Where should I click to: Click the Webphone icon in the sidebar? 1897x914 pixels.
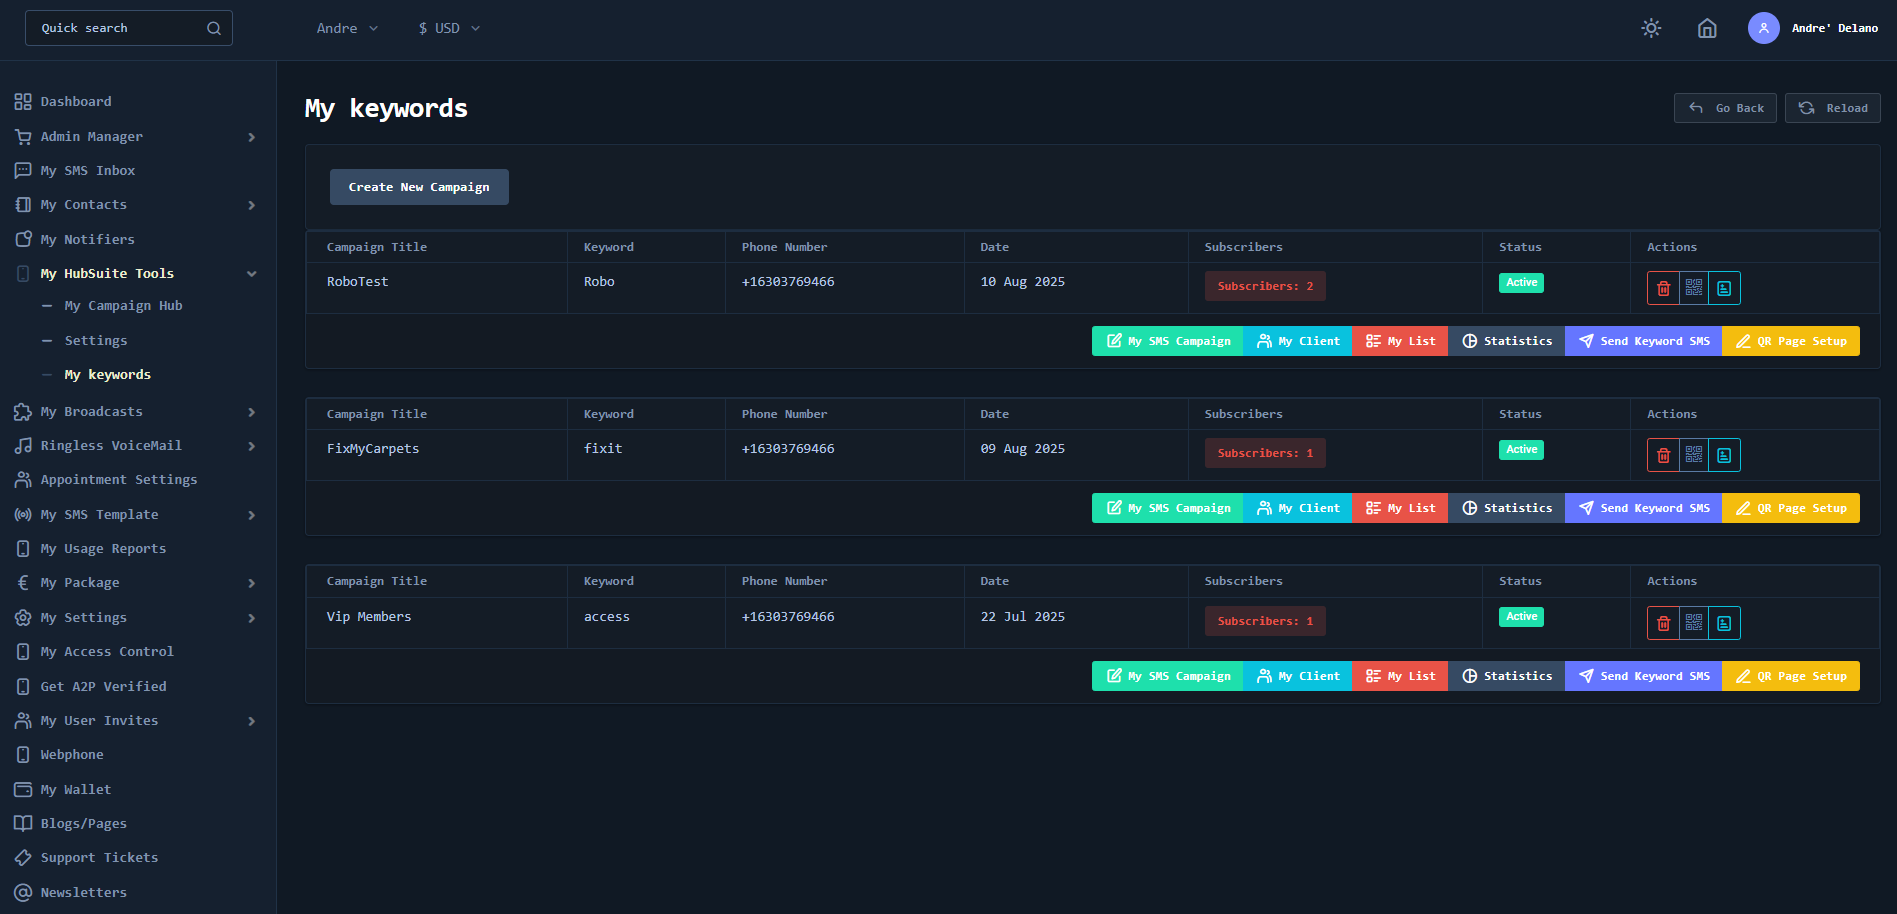[x=22, y=754]
